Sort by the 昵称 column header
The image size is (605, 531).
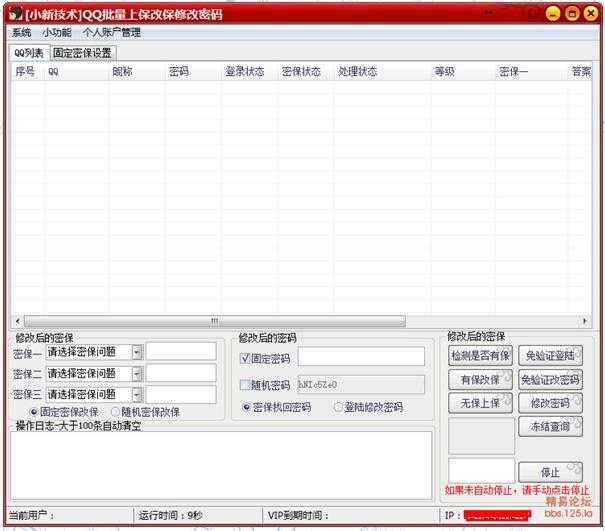(137, 72)
